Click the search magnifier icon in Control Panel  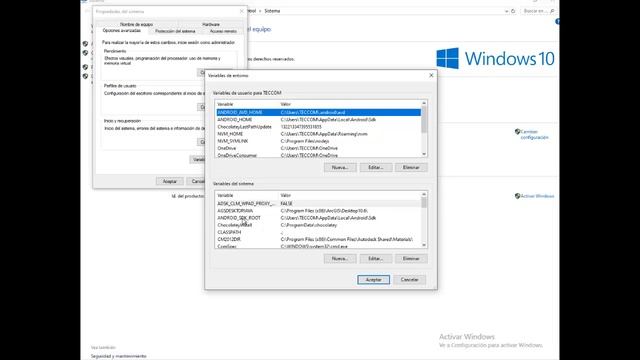[552, 11]
